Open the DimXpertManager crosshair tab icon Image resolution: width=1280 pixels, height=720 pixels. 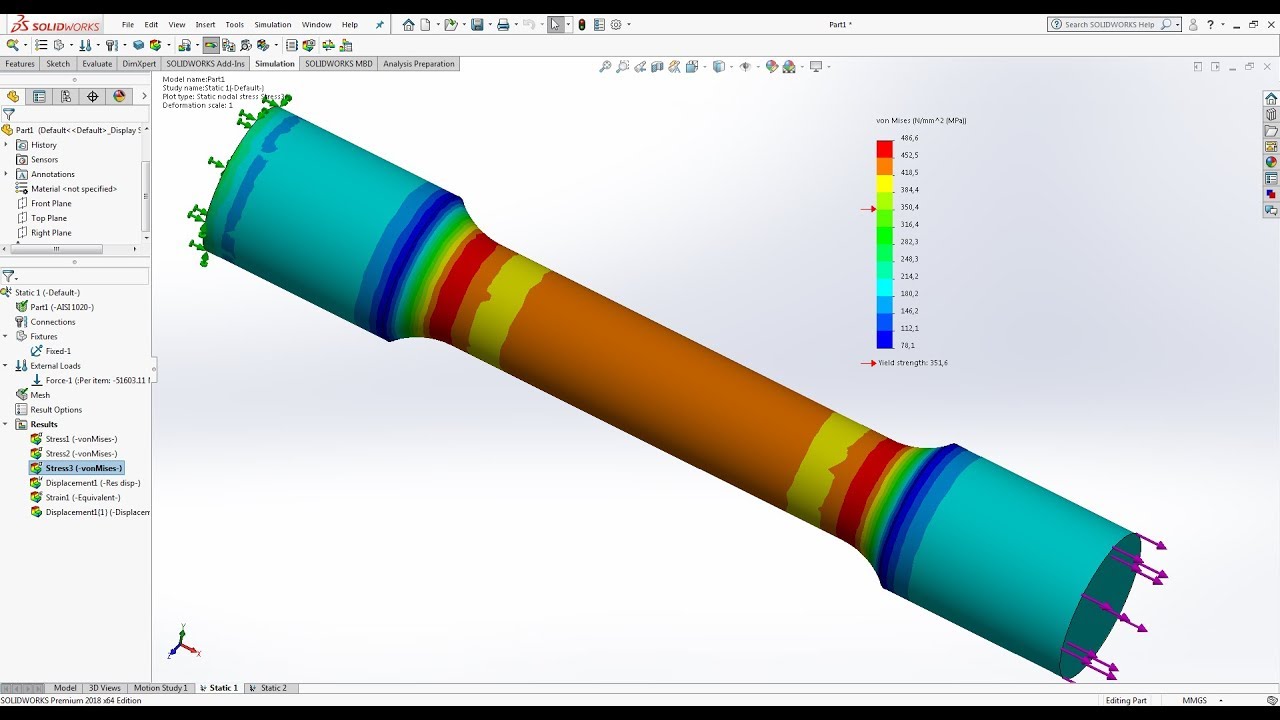(x=93, y=96)
